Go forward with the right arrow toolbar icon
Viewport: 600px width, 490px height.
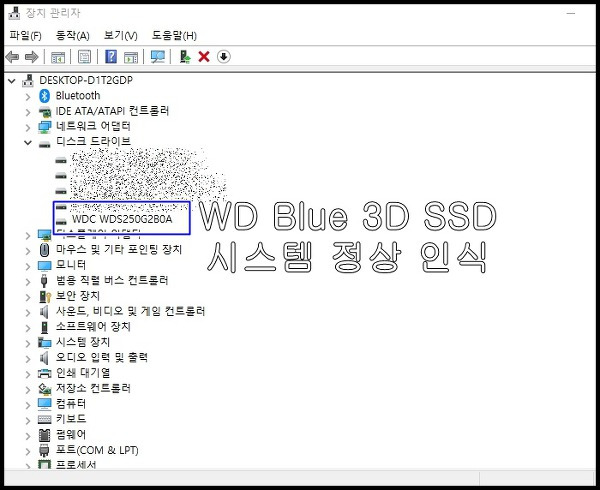31,57
